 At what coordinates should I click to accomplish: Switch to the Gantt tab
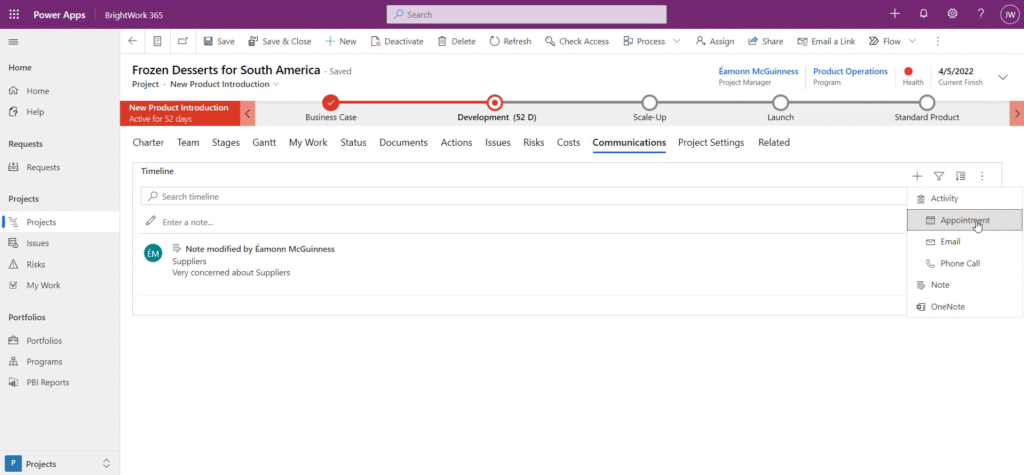(264, 143)
